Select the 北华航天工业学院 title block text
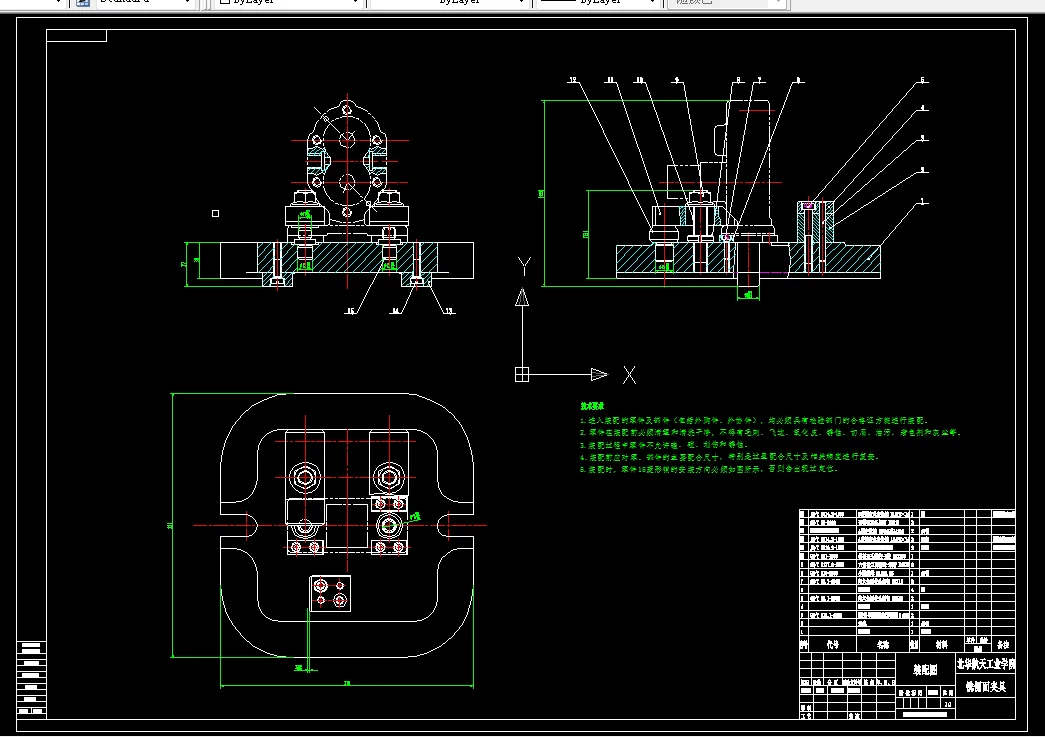 (986, 664)
